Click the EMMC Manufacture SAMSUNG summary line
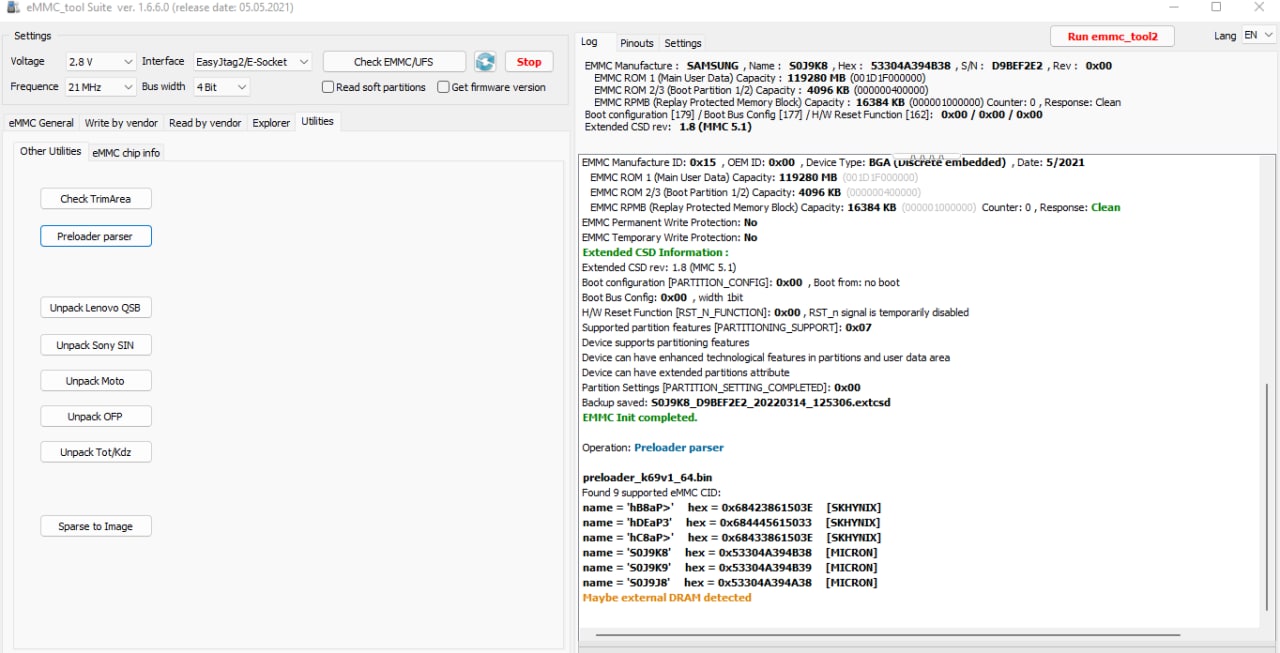 click(848, 65)
